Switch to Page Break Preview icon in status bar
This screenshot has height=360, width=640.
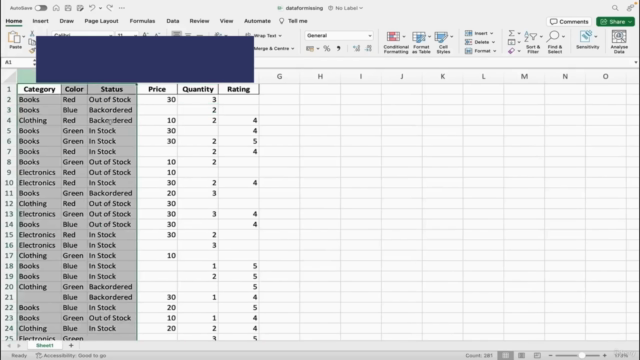(537, 356)
